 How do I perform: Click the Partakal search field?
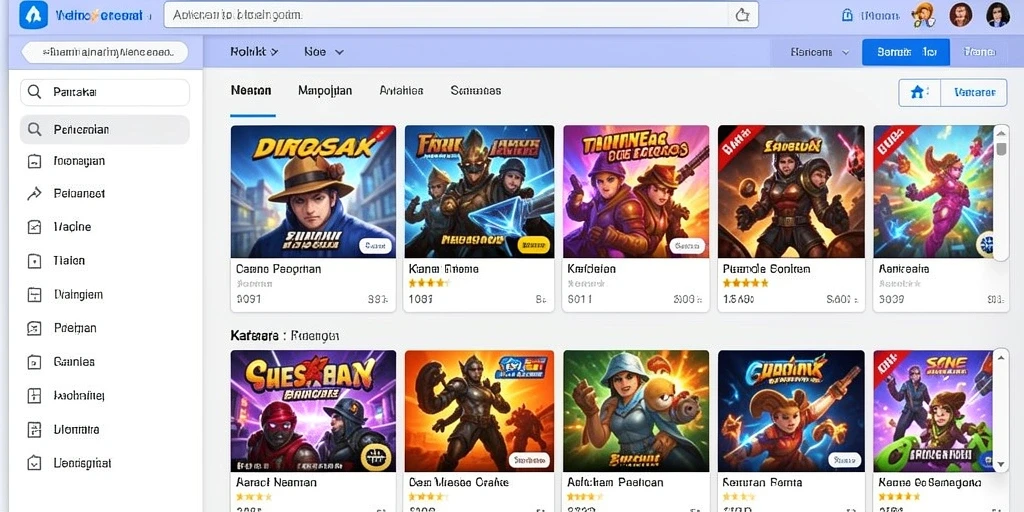pos(105,92)
